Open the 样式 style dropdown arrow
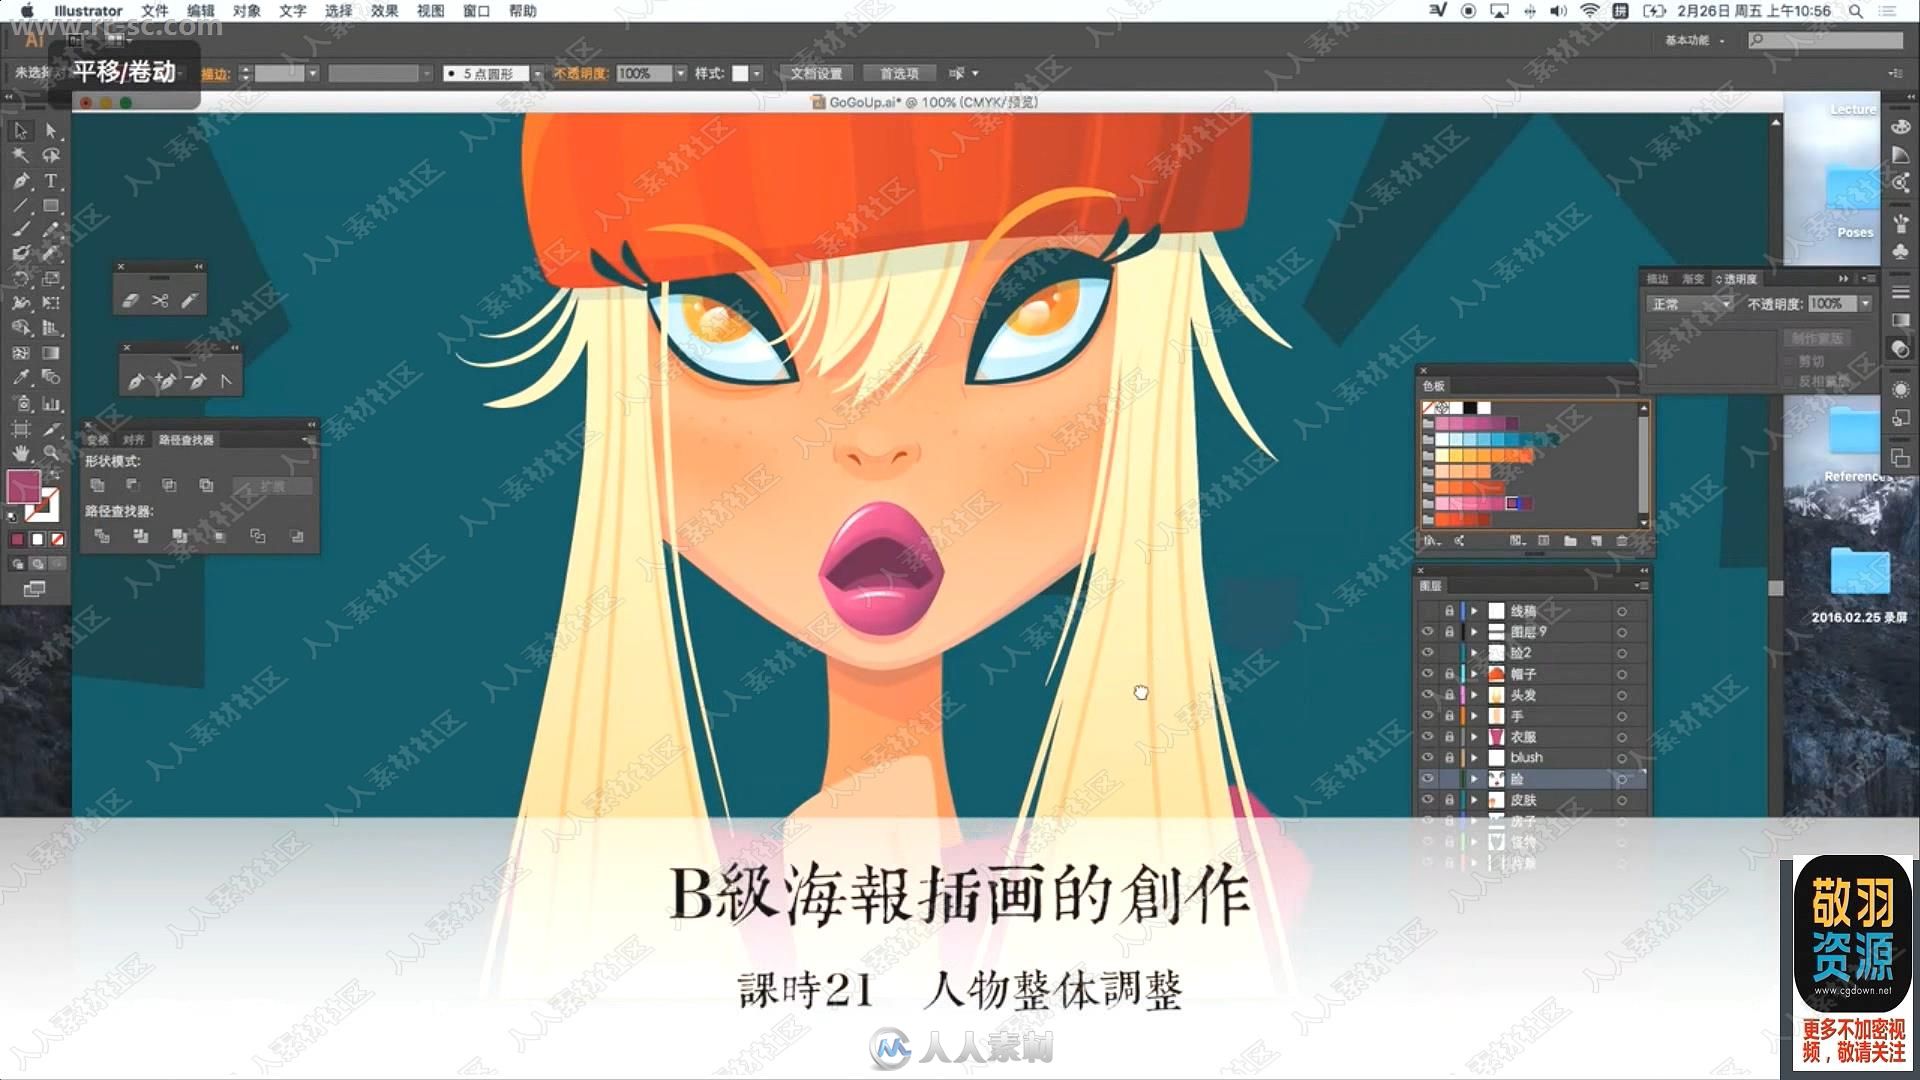Screen dimensions: 1920x1080 tap(757, 74)
